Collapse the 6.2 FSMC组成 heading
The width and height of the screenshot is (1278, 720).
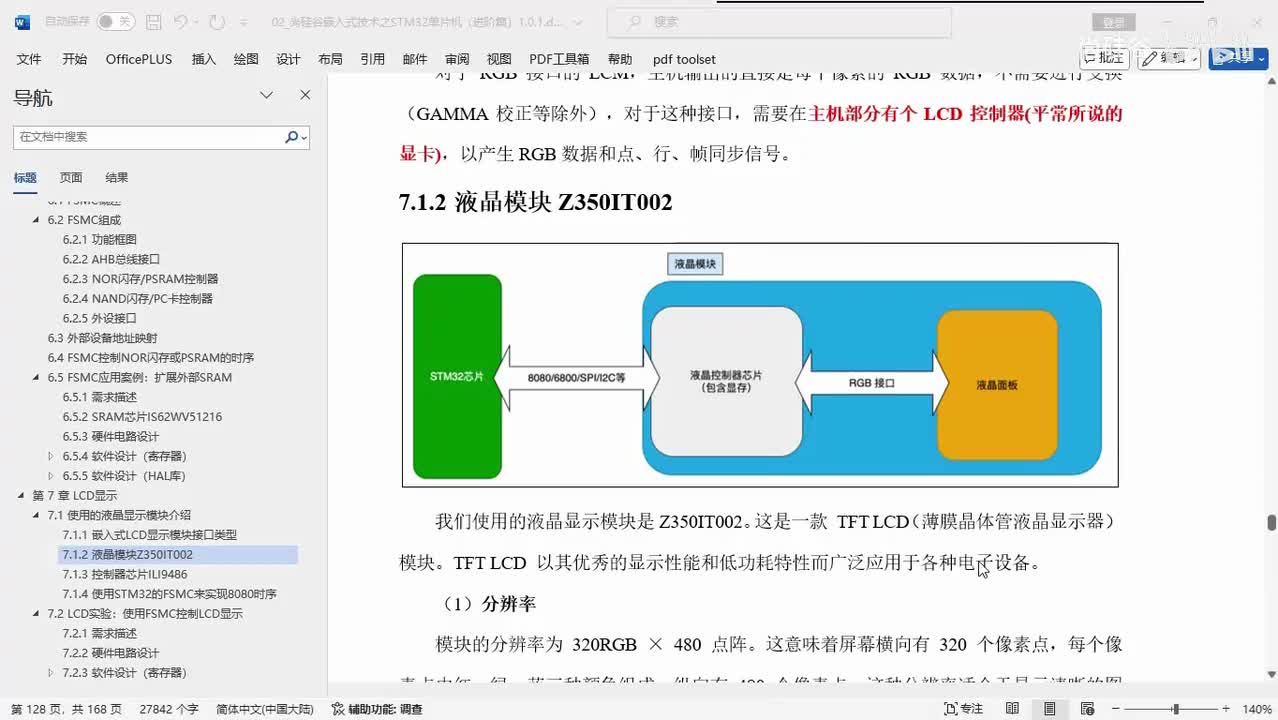pyautogui.click(x=37, y=220)
